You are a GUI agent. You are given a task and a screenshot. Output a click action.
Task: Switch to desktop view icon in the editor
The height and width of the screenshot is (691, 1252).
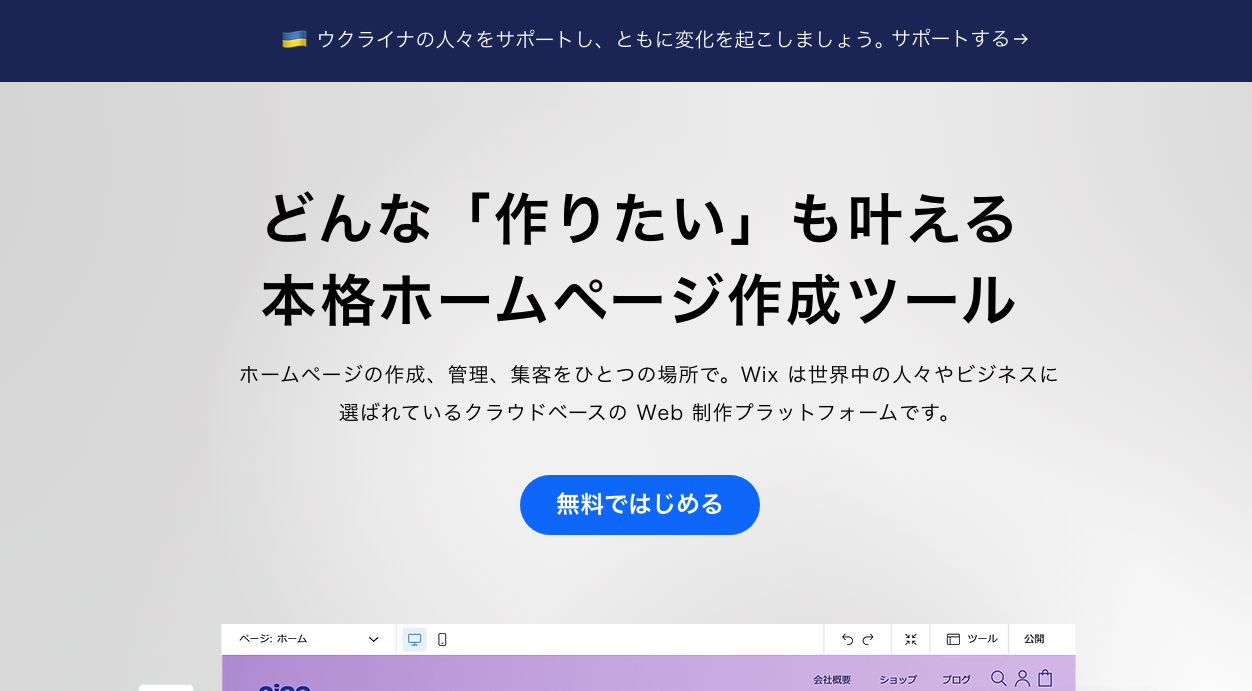coord(415,639)
